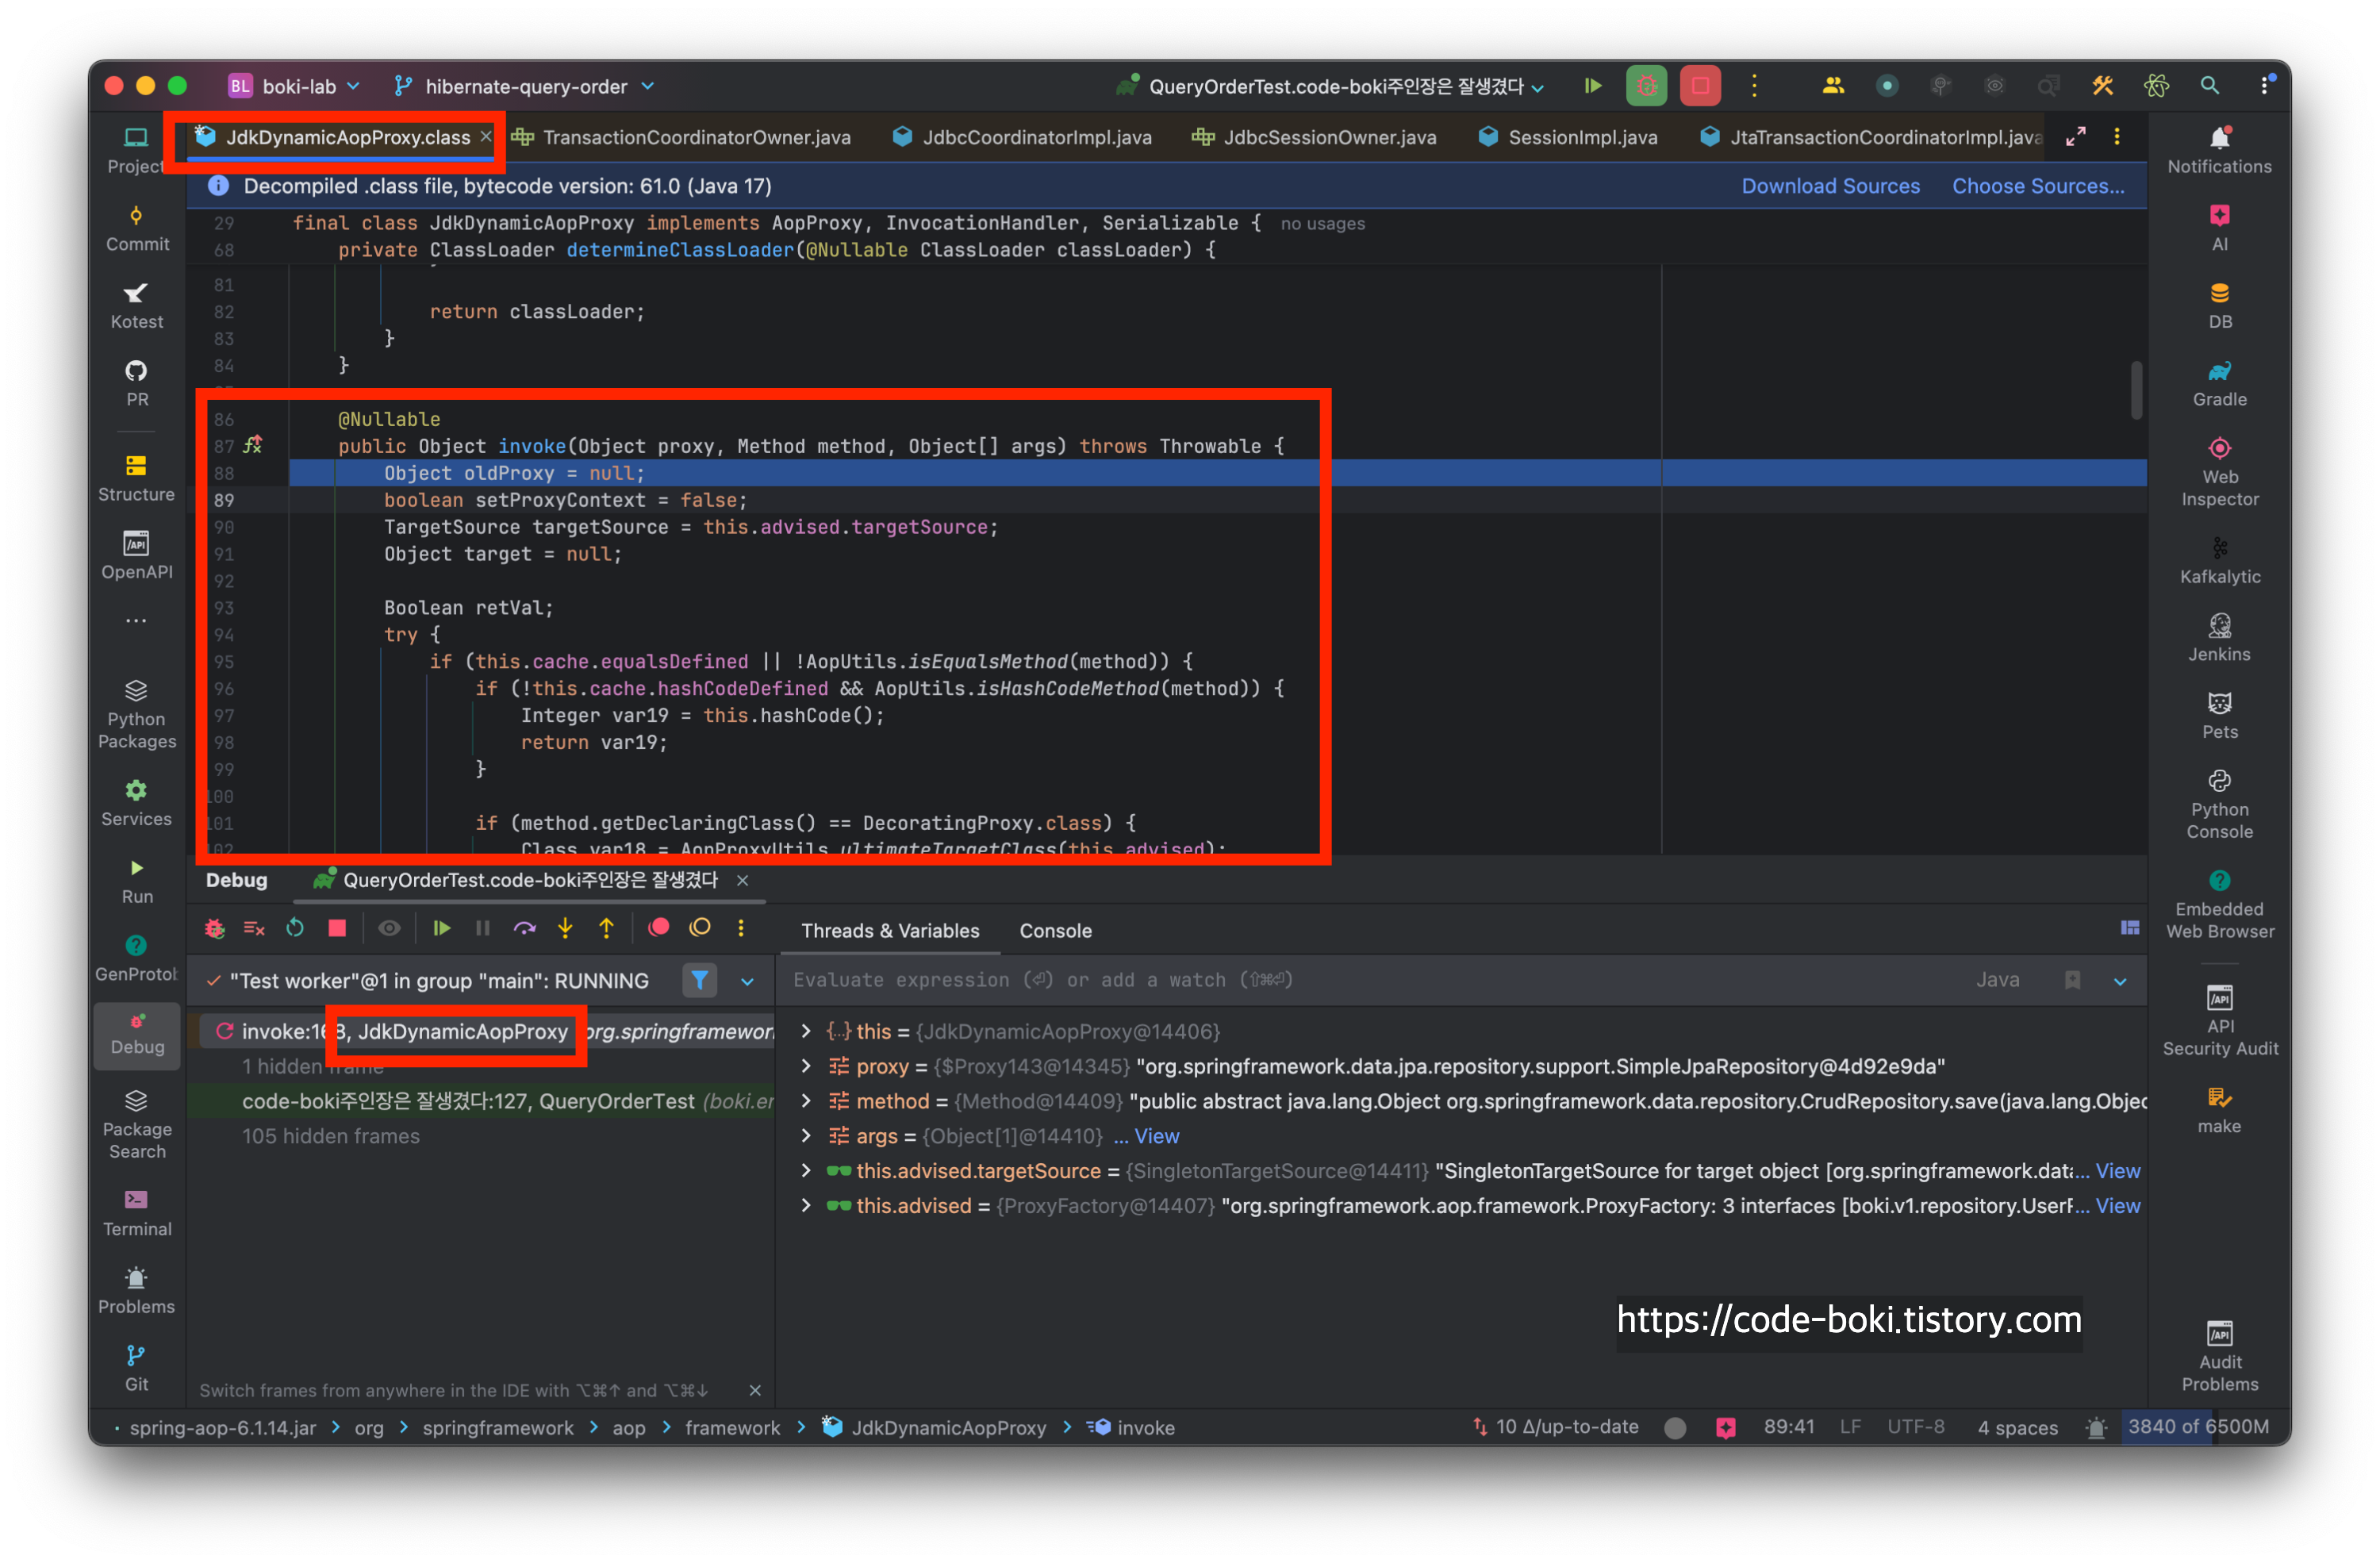Resume the program in the debug toolbar
Viewport: 2380px width, 1563px height.
pos(441,928)
